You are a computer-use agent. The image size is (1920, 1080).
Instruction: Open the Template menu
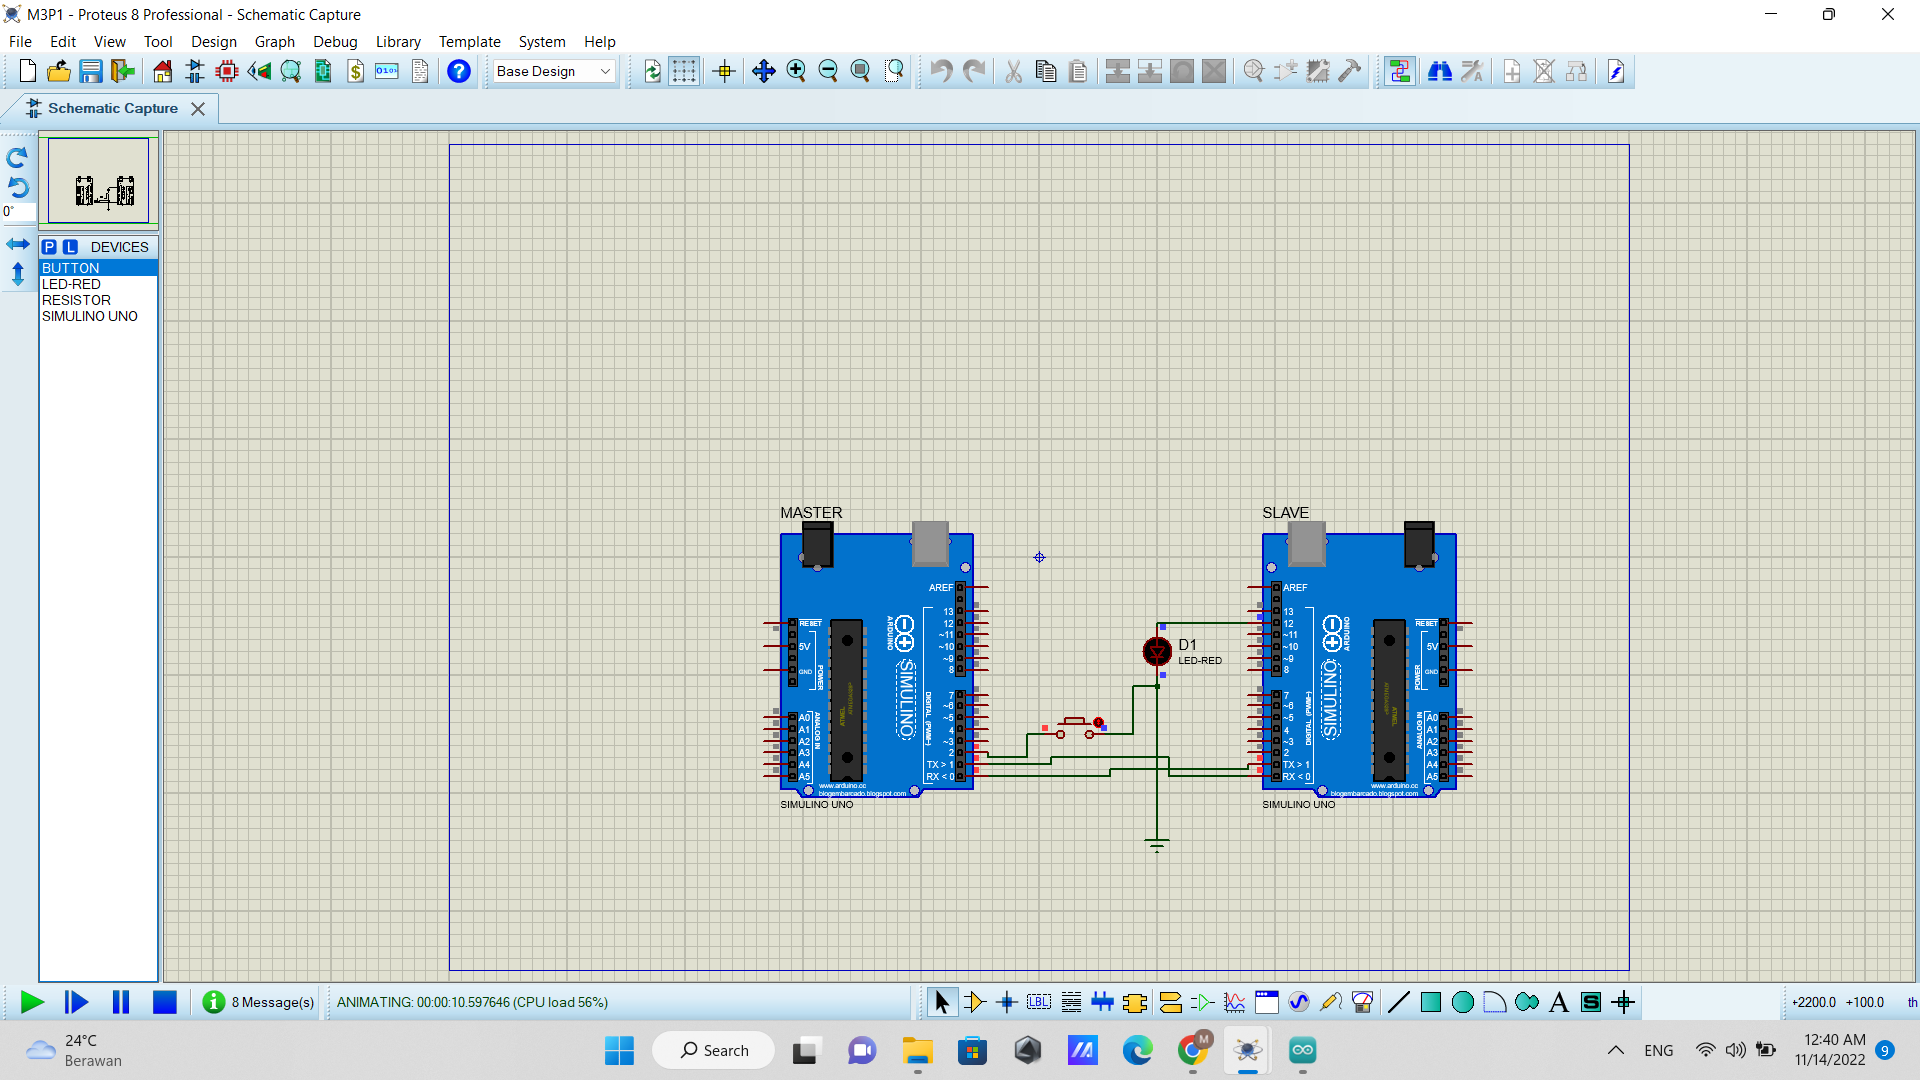pos(469,42)
